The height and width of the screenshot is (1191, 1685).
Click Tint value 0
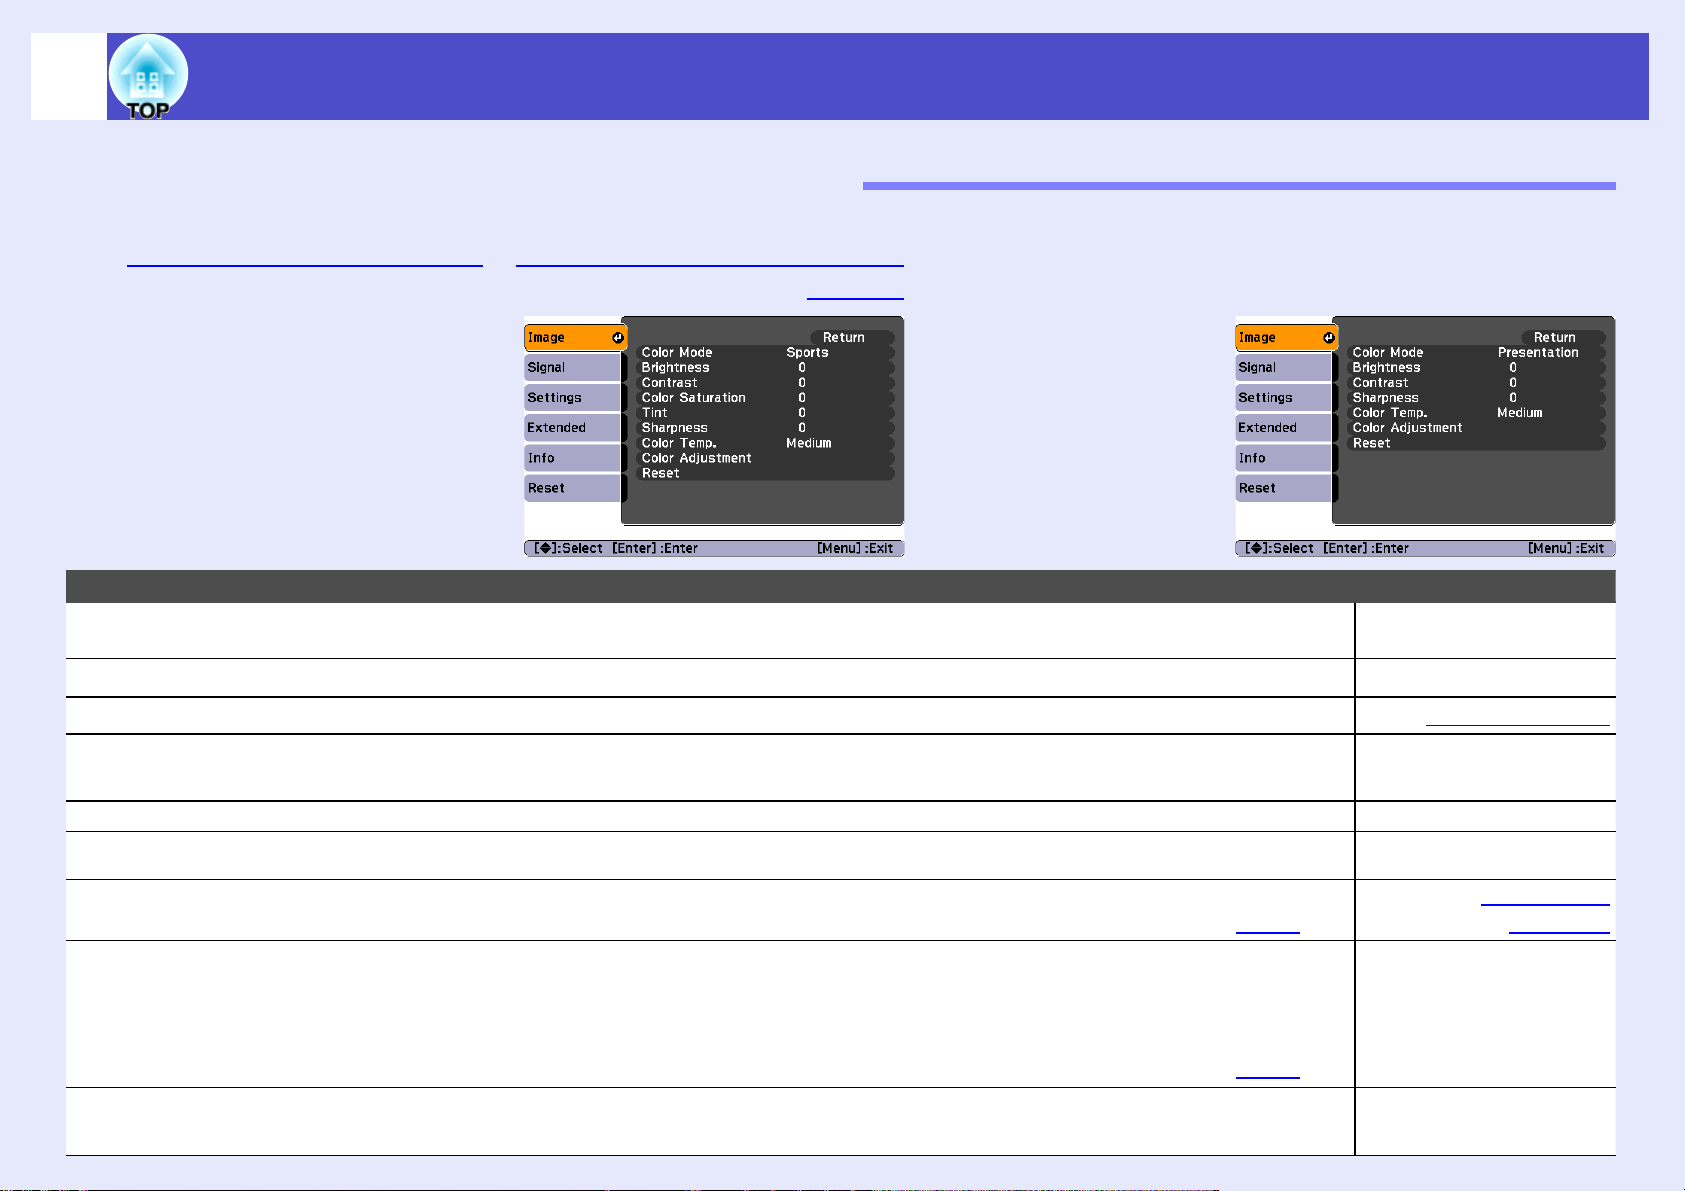coord(802,413)
